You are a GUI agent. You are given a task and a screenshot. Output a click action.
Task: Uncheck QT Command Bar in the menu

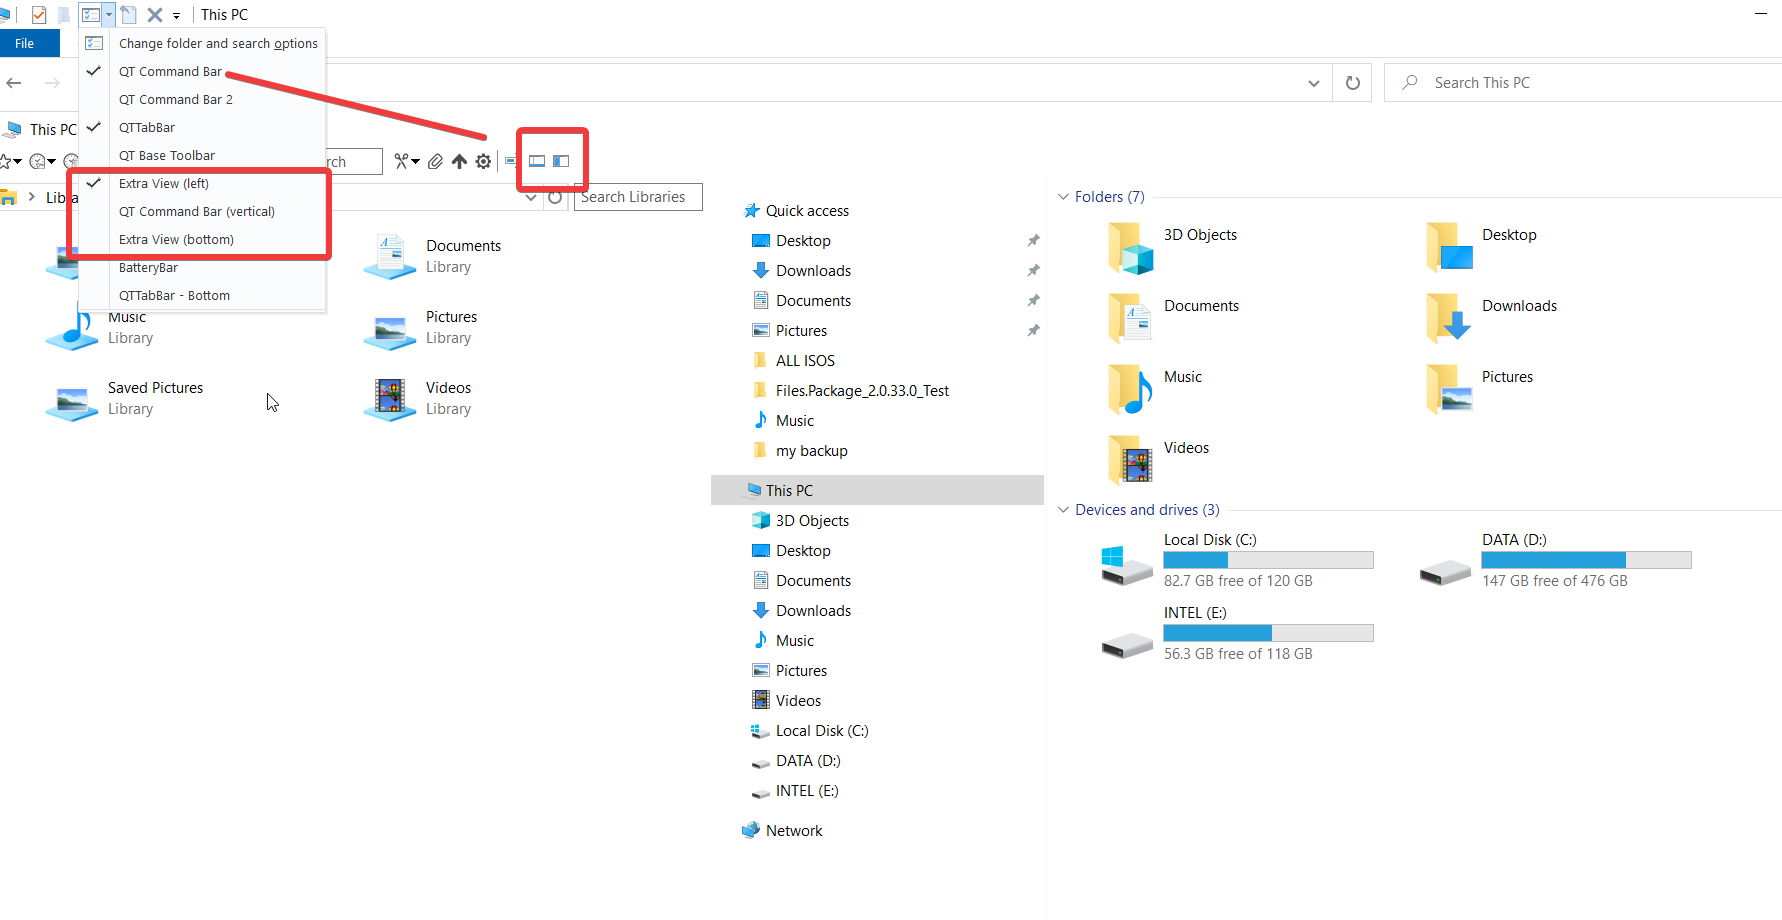tap(170, 71)
